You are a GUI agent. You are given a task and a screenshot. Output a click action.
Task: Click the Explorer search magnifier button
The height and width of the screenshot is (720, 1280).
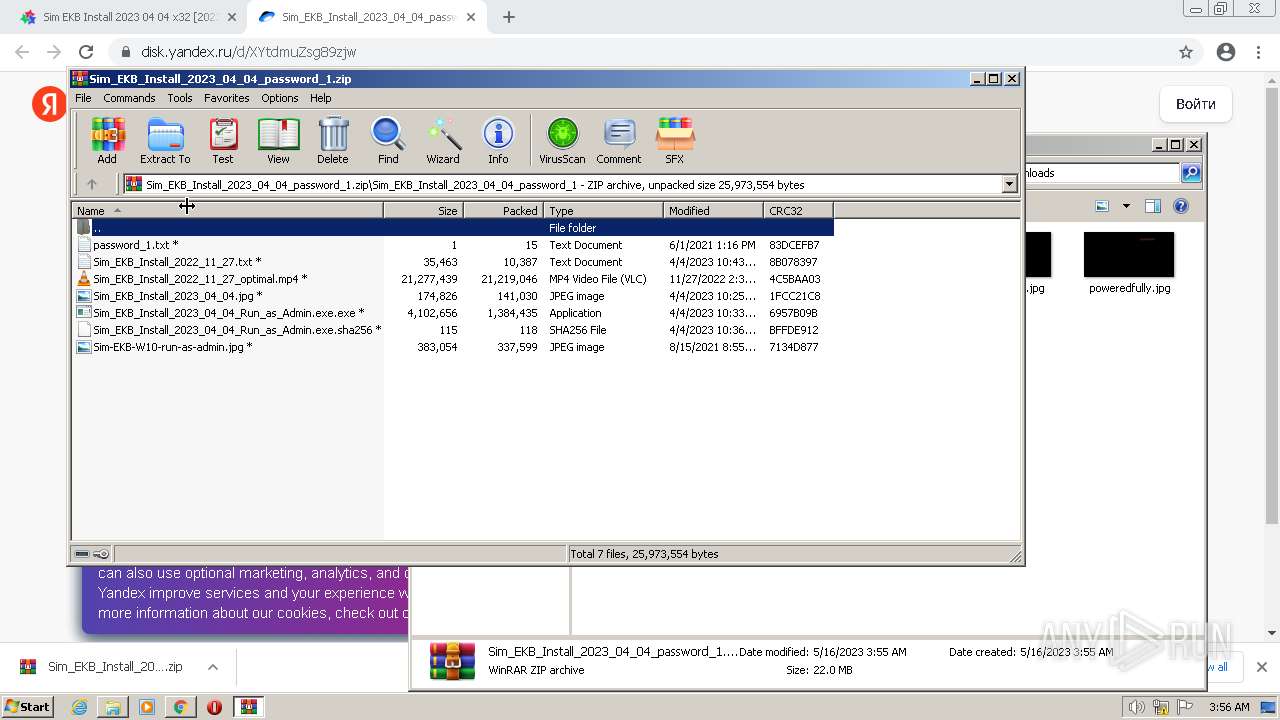pyautogui.click(x=1191, y=173)
